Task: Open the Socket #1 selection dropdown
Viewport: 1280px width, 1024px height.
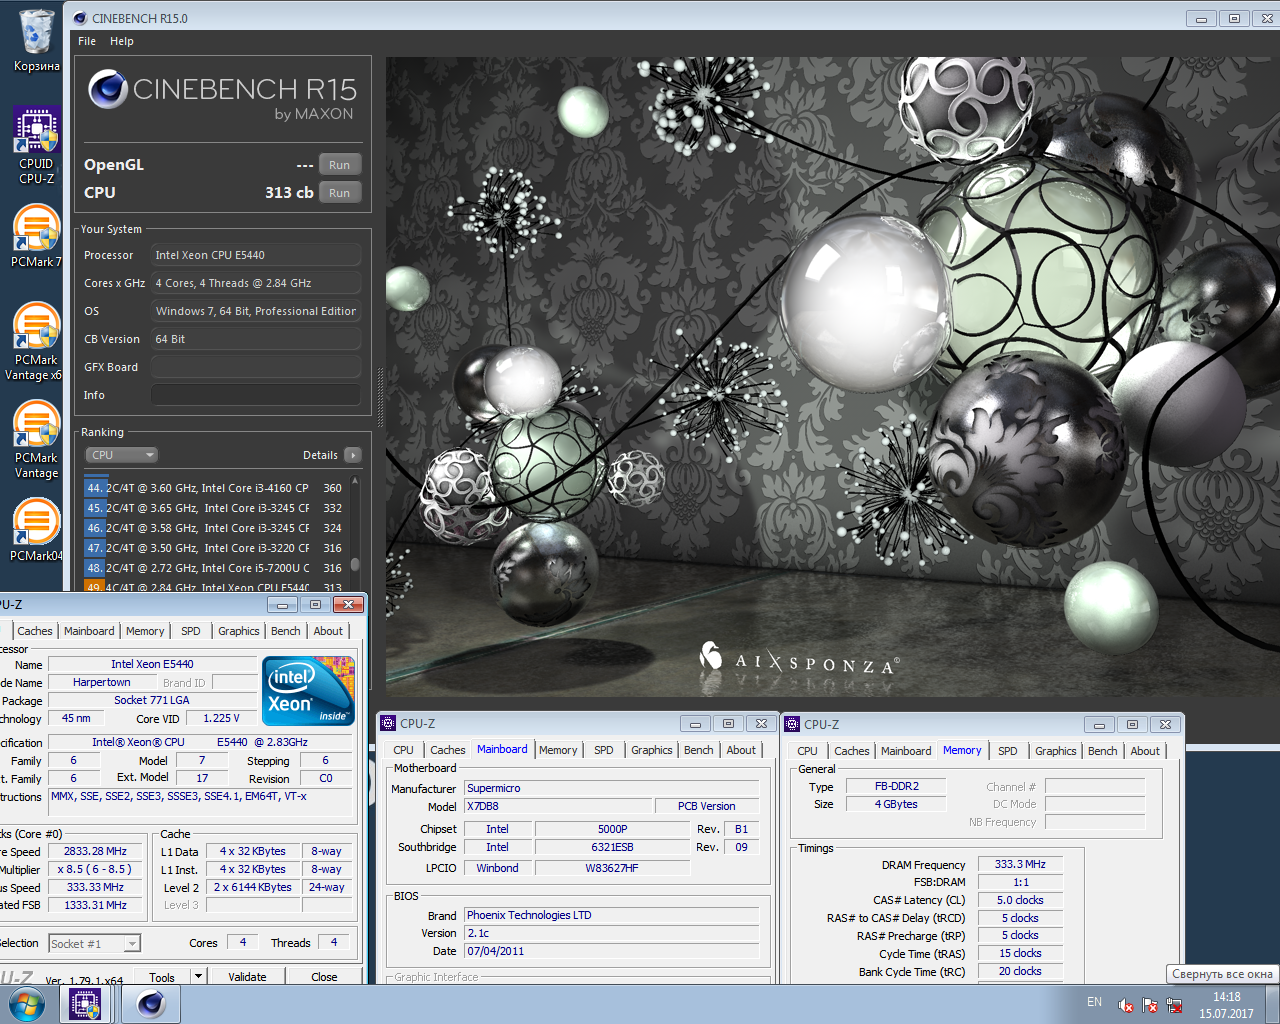Action: [x=95, y=943]
